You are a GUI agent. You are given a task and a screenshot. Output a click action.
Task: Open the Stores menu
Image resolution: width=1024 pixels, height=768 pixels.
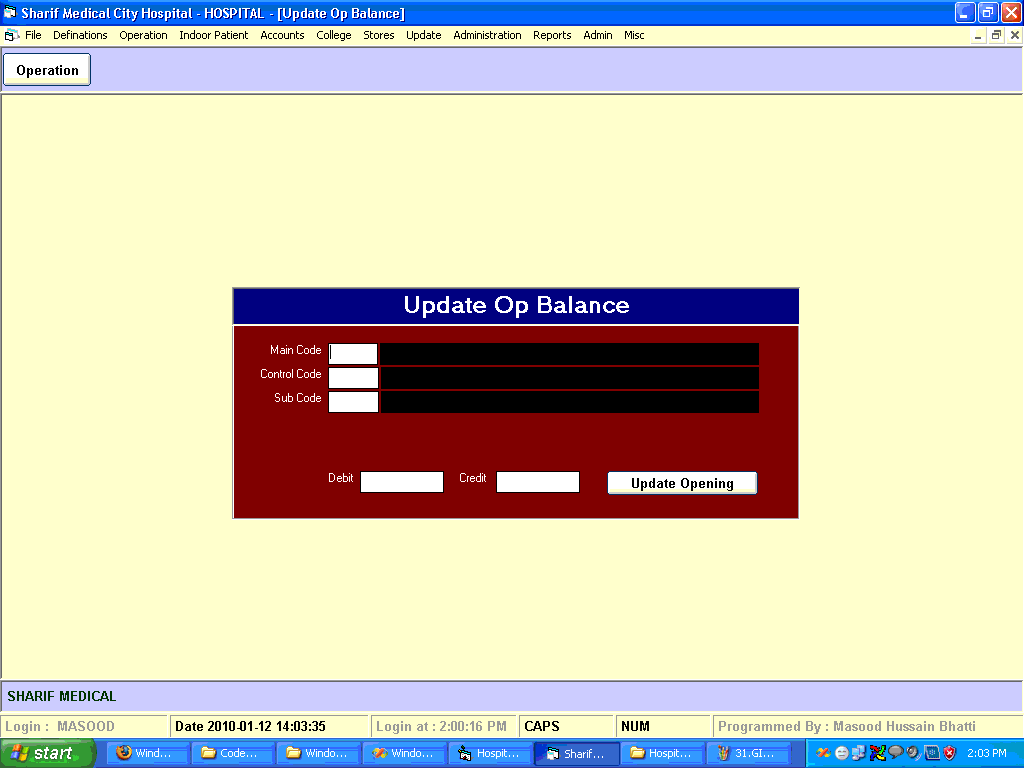(379, 35)
